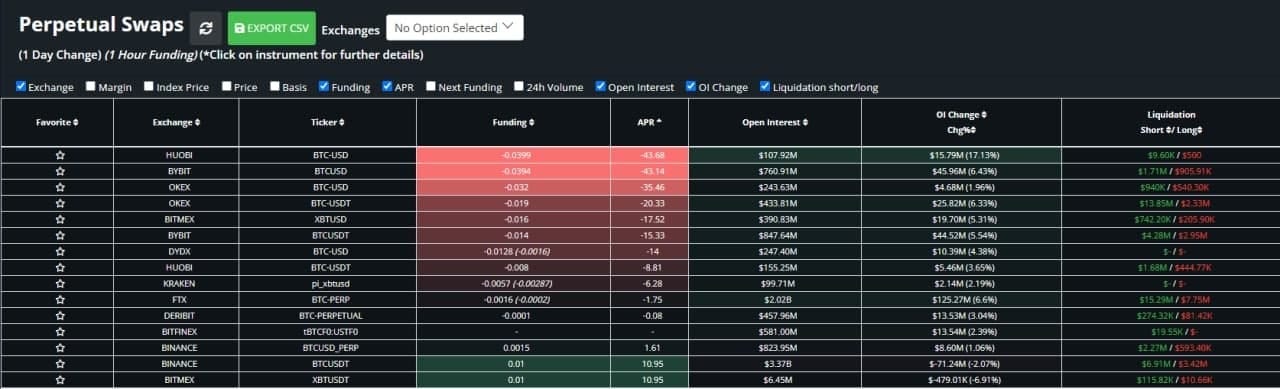
Task: Favorite the BITFINEX tBTCF0:USTF0 row star
Action: (60, 331)
